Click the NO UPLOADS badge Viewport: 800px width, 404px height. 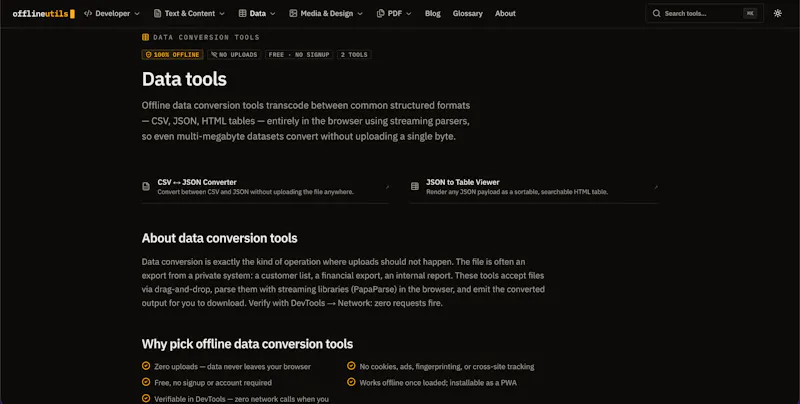(234, 55)
